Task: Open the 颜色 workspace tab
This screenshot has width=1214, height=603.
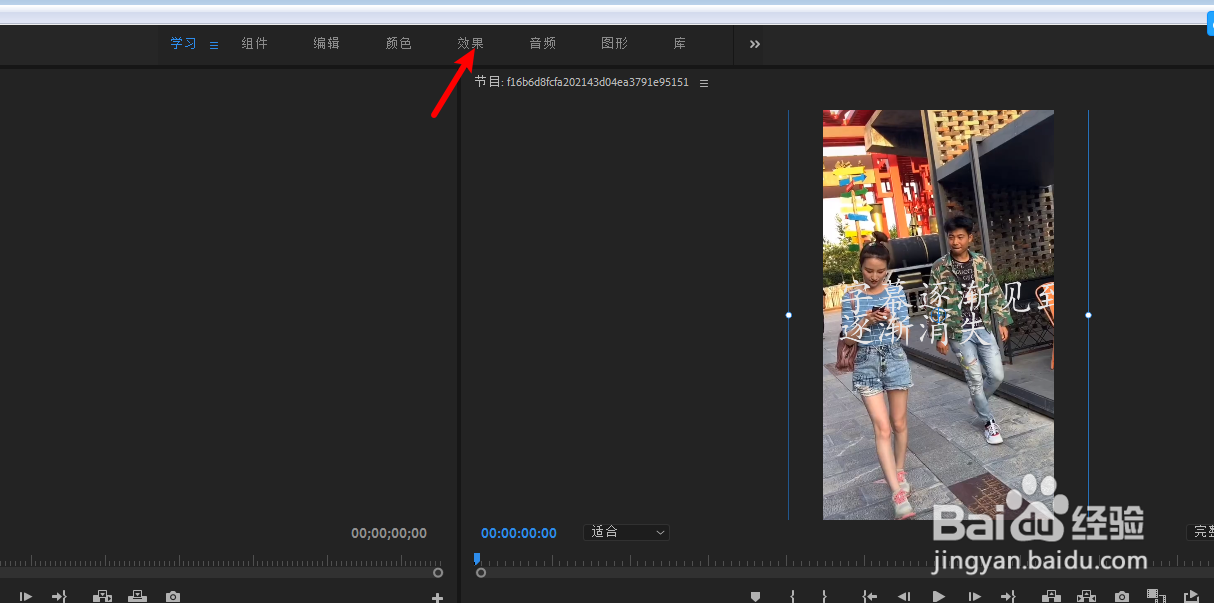Action: (398, 43)
